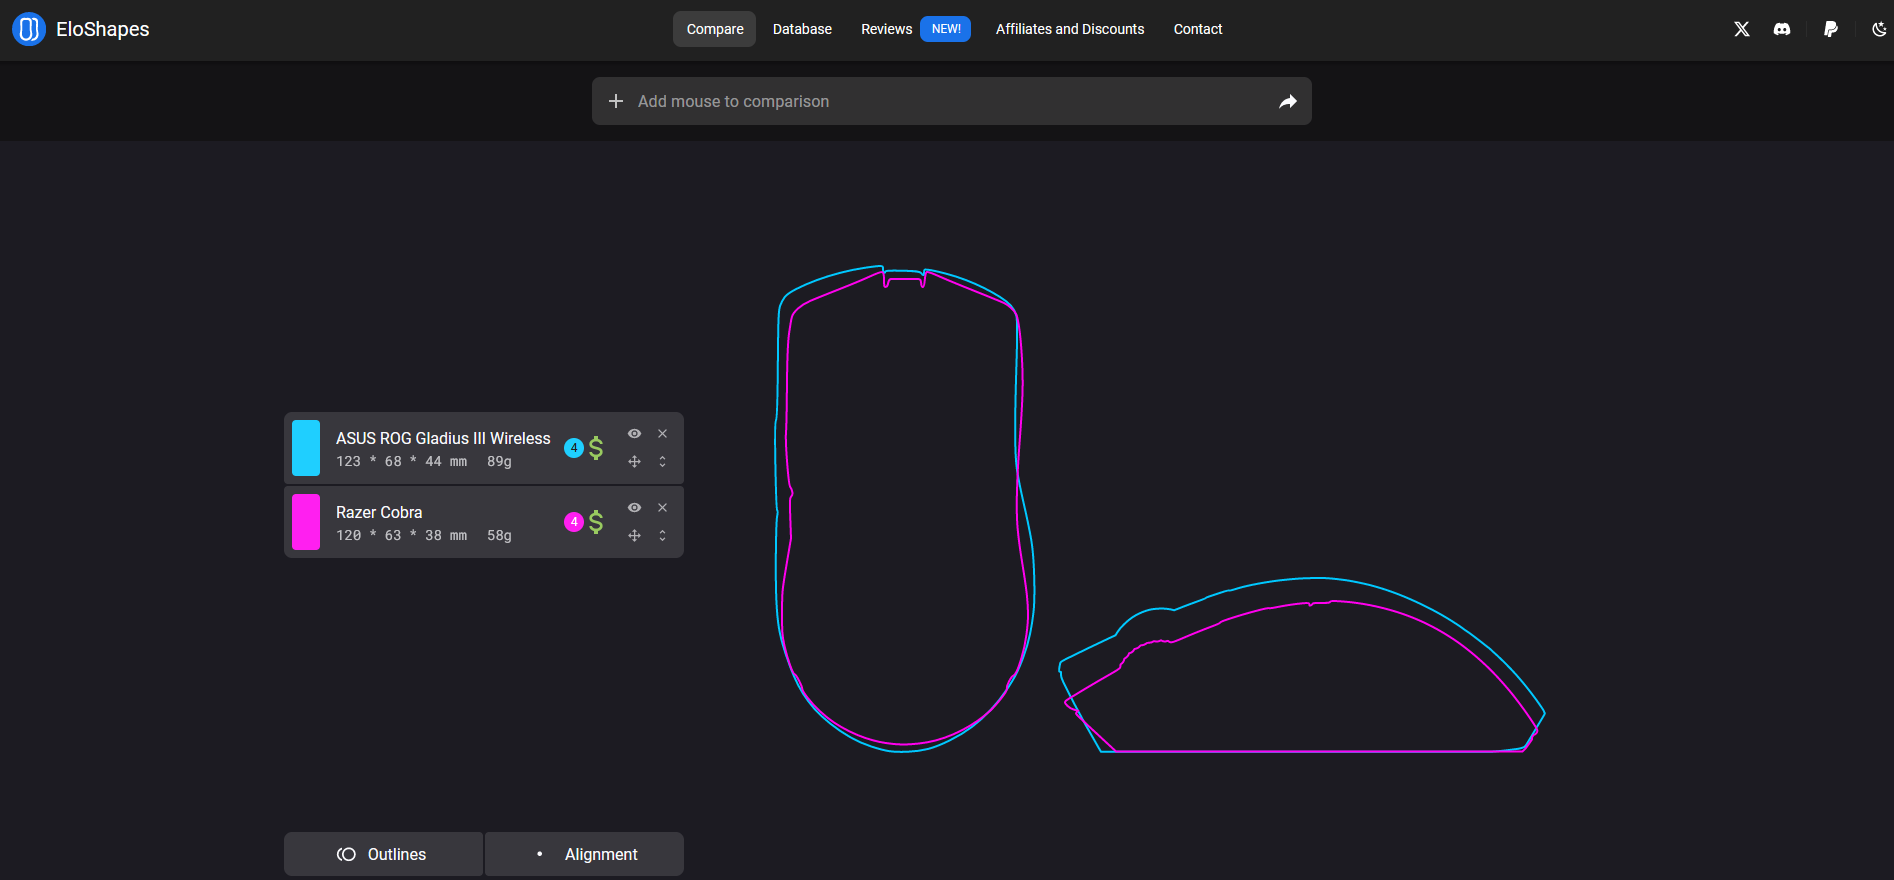Open the Discord server icon
The image size is (1894, 880).
[x=1782, y=29]
